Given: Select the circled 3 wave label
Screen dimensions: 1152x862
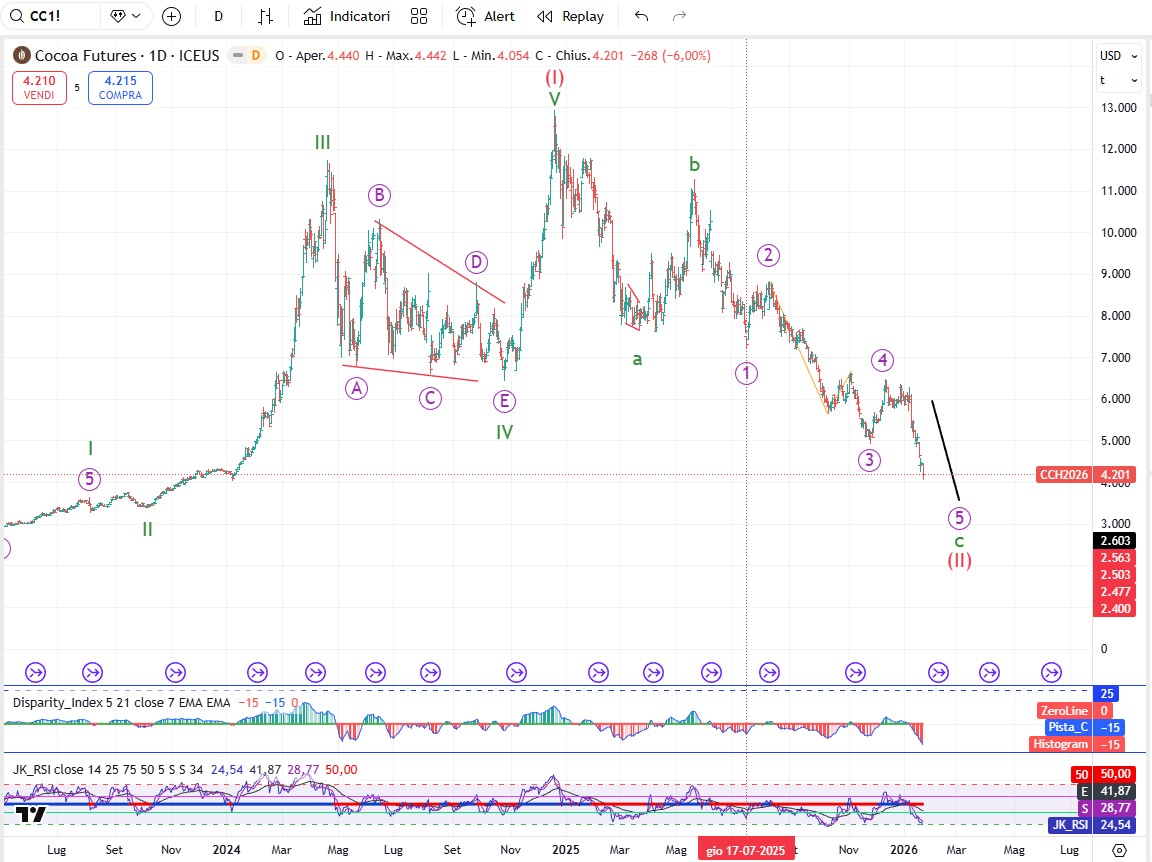Looking at the screenshot, I should tap(869, 460).
